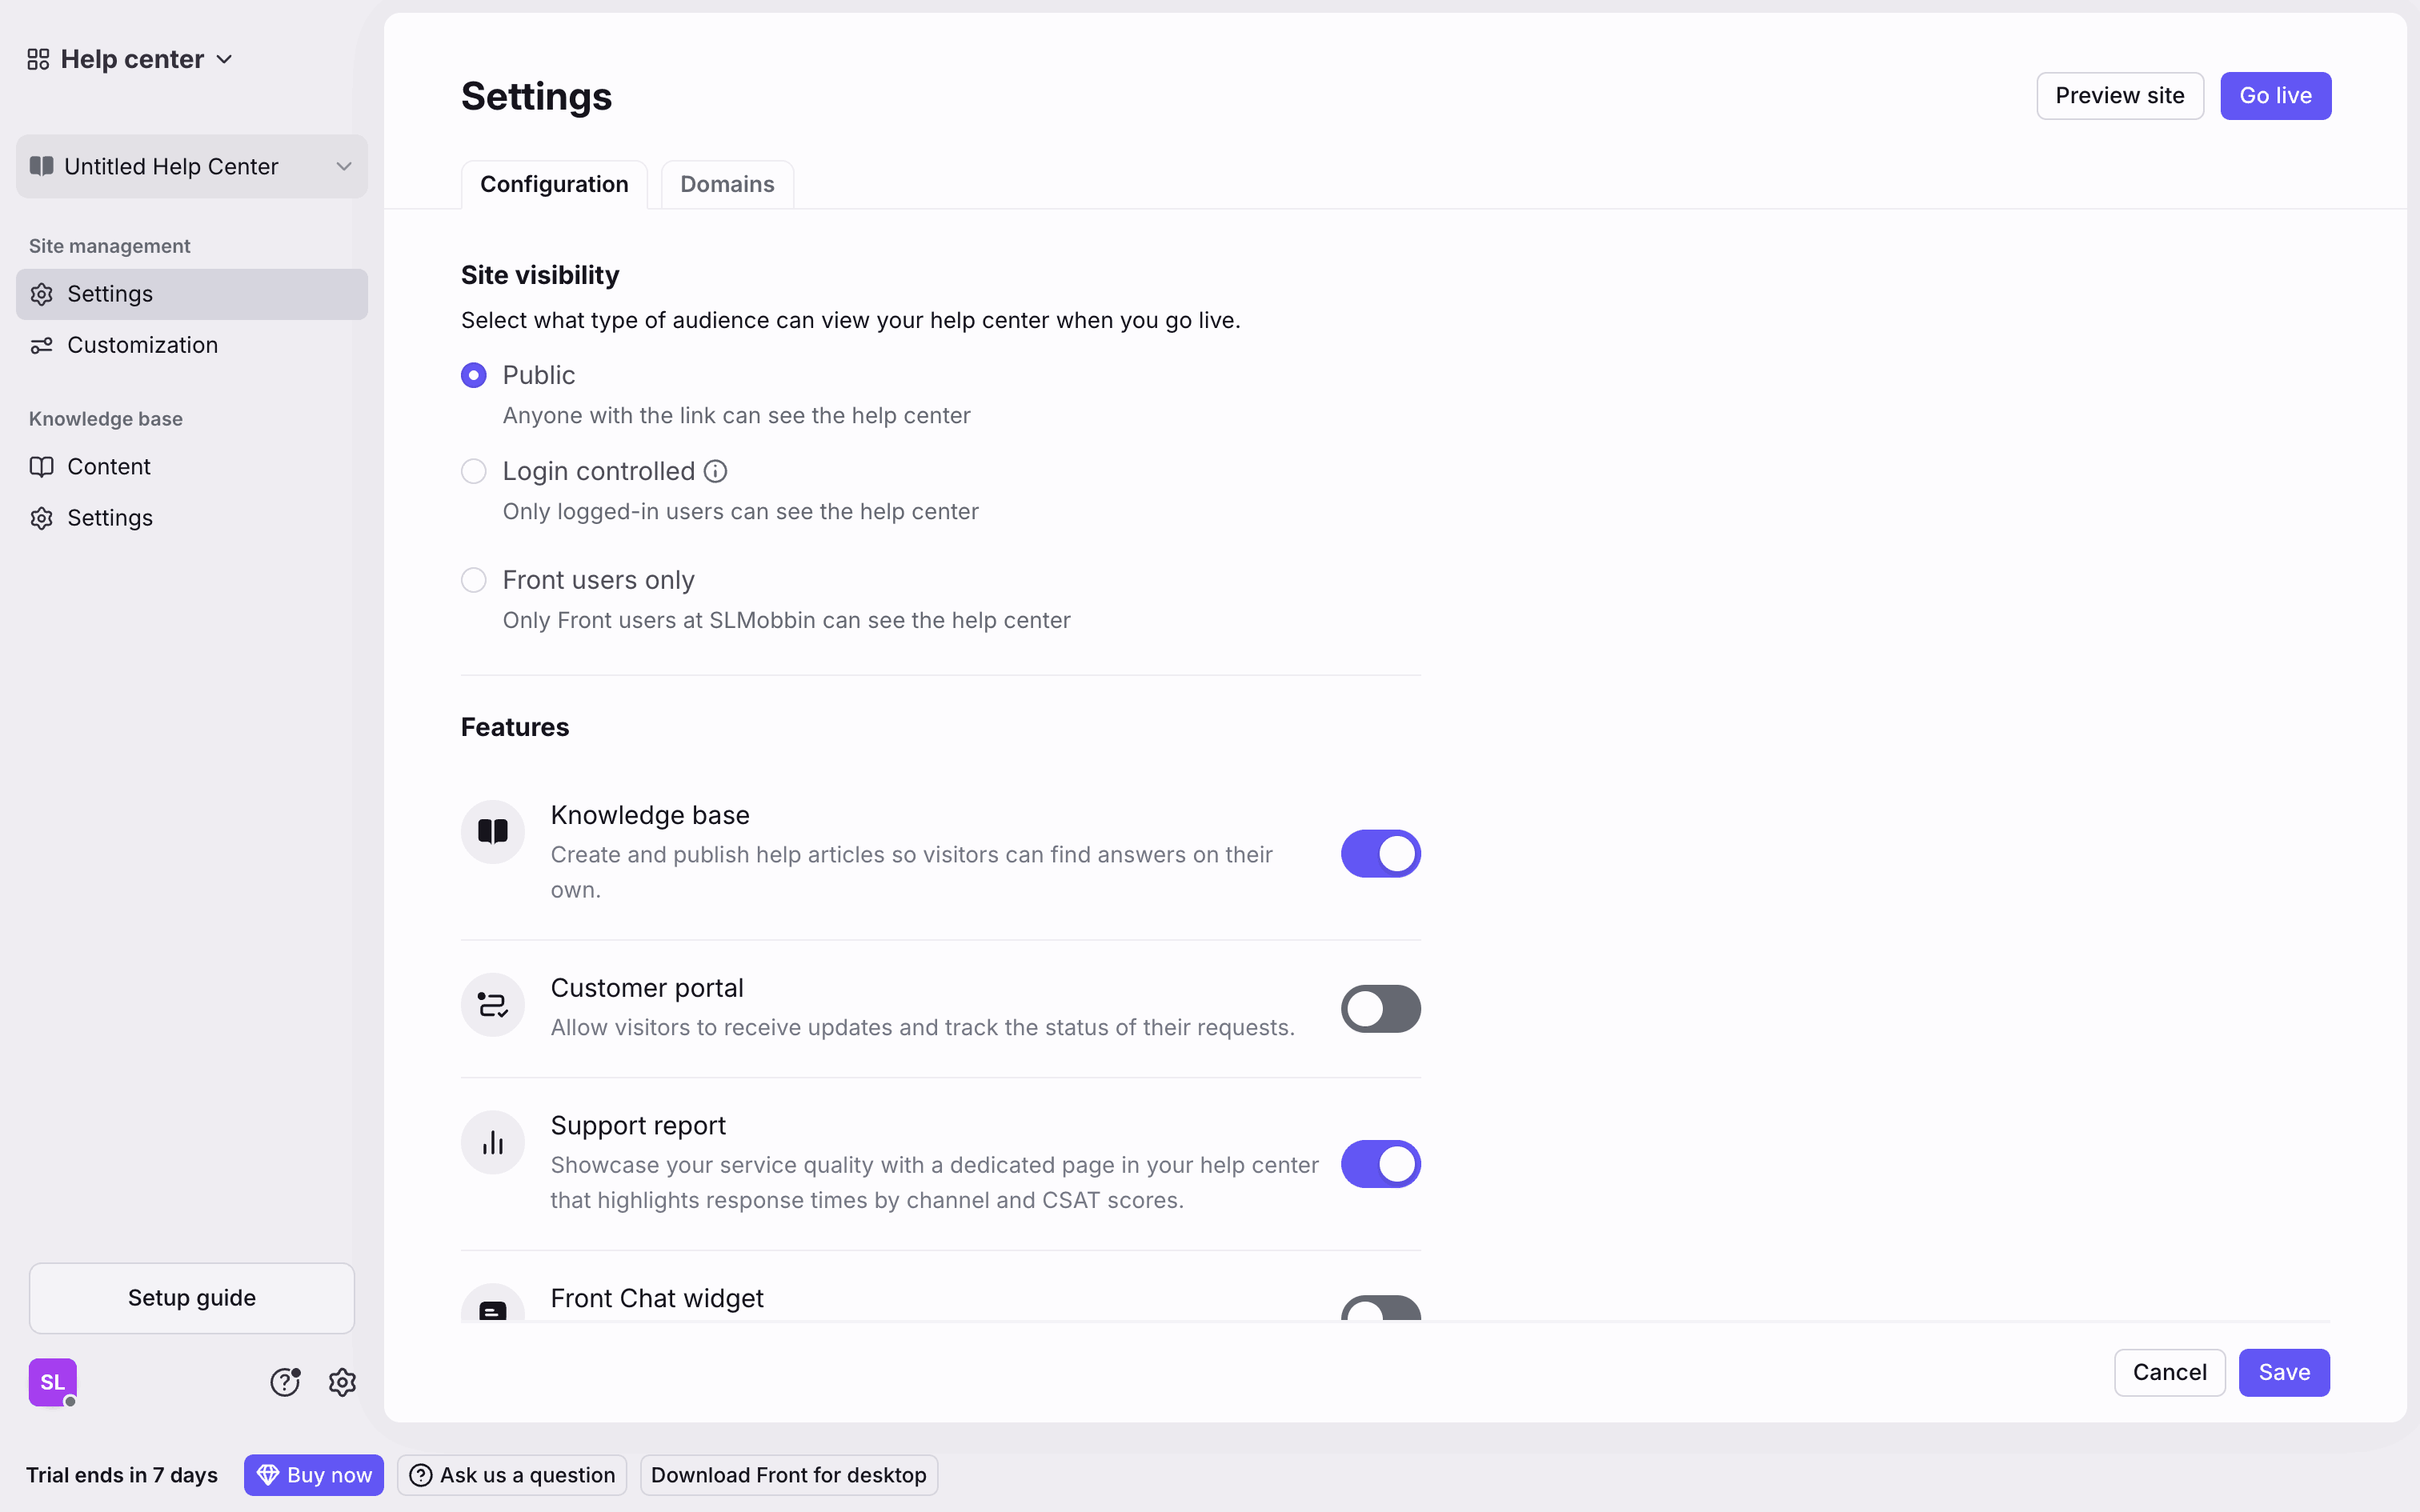Click the Login controlled info icon

click(715, 471)
